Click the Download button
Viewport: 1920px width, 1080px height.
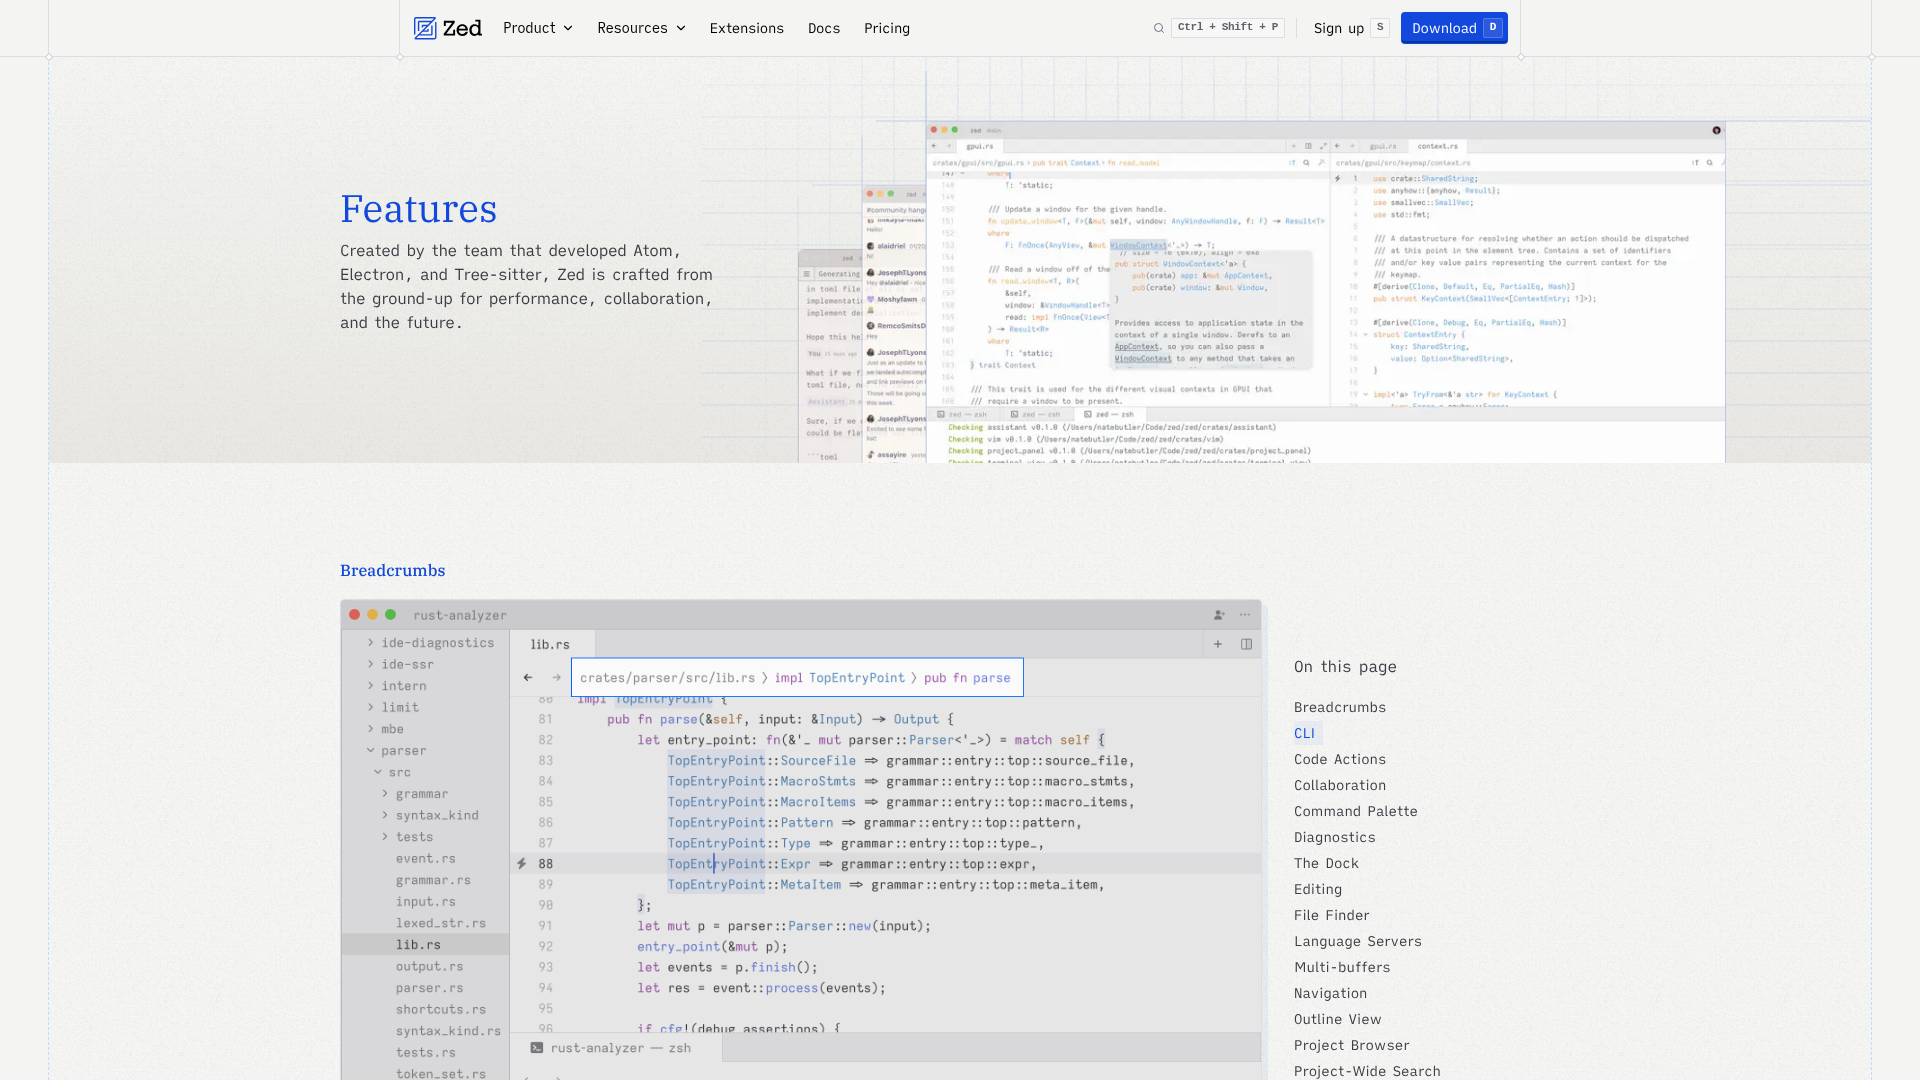pos(1454,28)
